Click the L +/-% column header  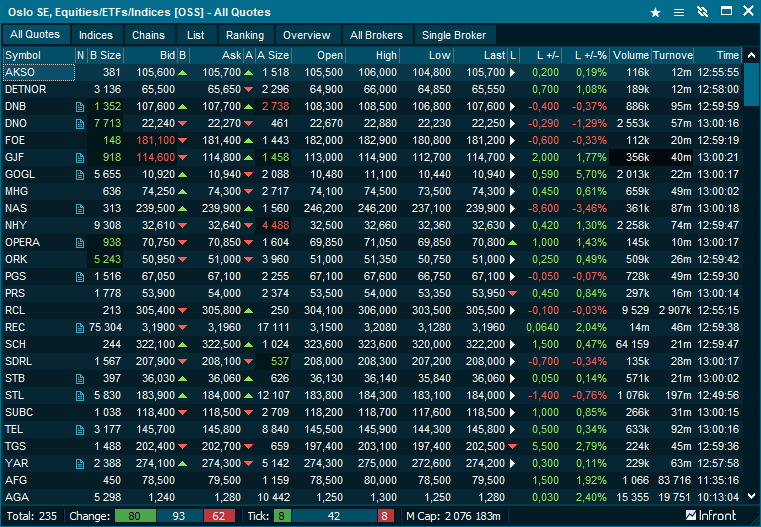[x=585, y=55]
